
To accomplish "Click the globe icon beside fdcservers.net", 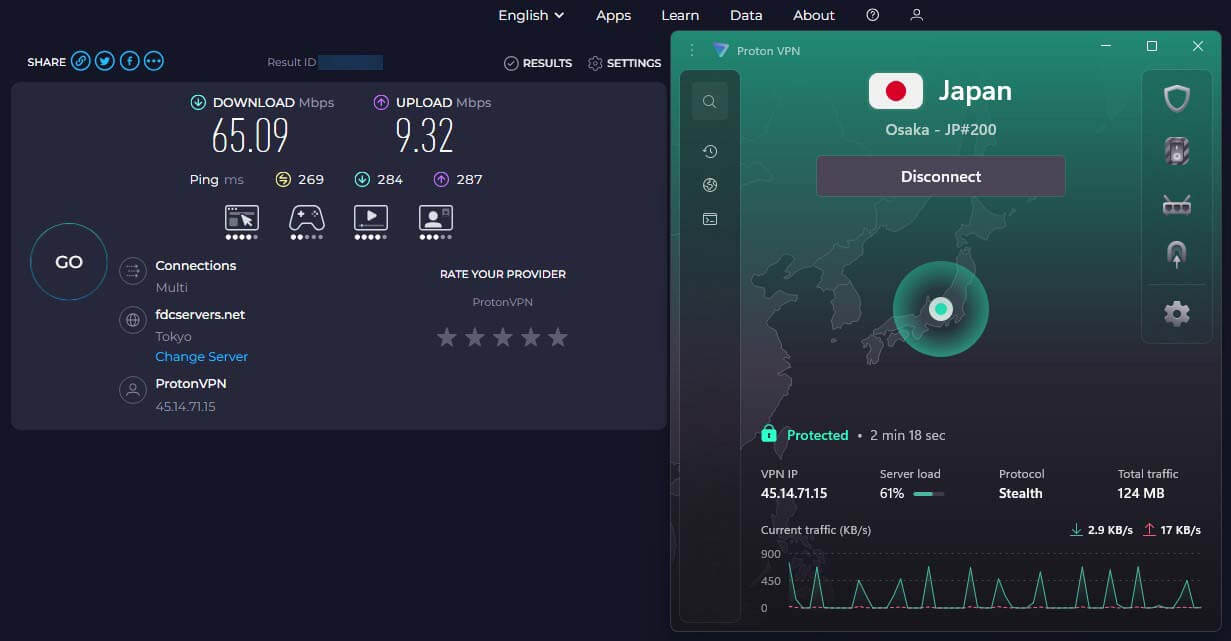I will (133, 320).
